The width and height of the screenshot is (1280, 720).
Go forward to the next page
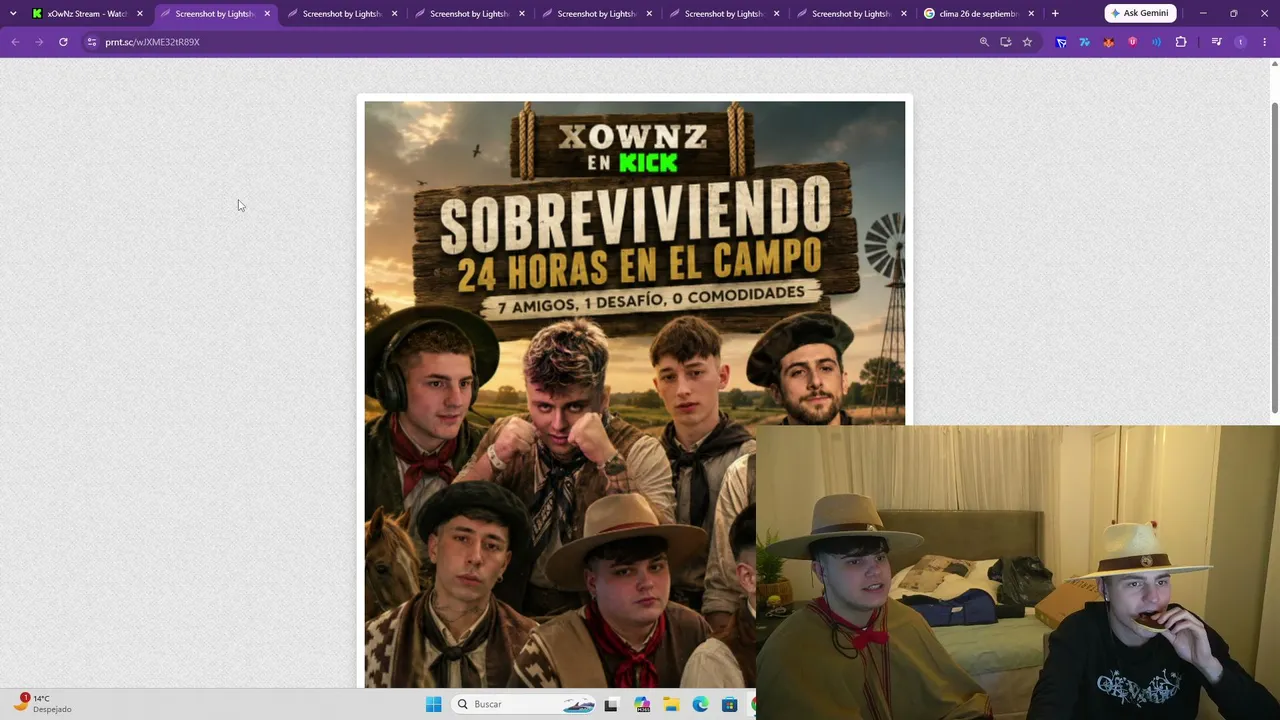pos(39,42)
